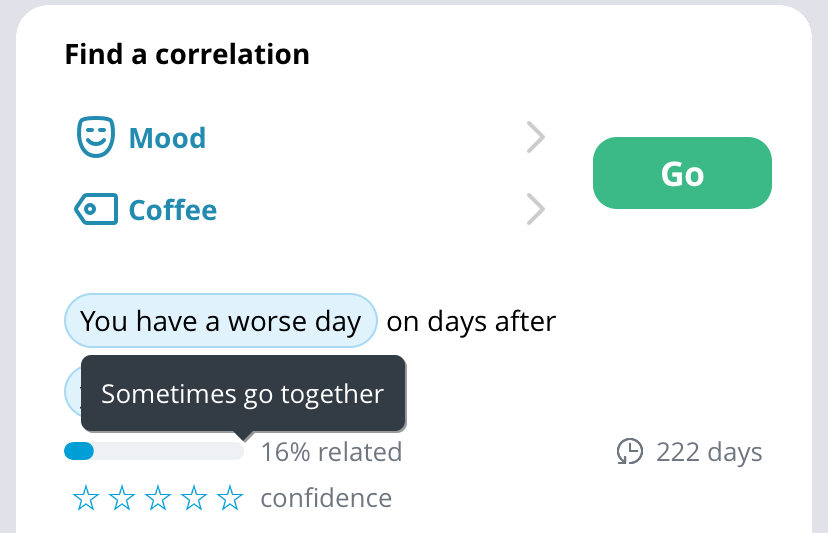Click the Coffee tag icon
Screen dimensions: 828x533
[96, 209]
